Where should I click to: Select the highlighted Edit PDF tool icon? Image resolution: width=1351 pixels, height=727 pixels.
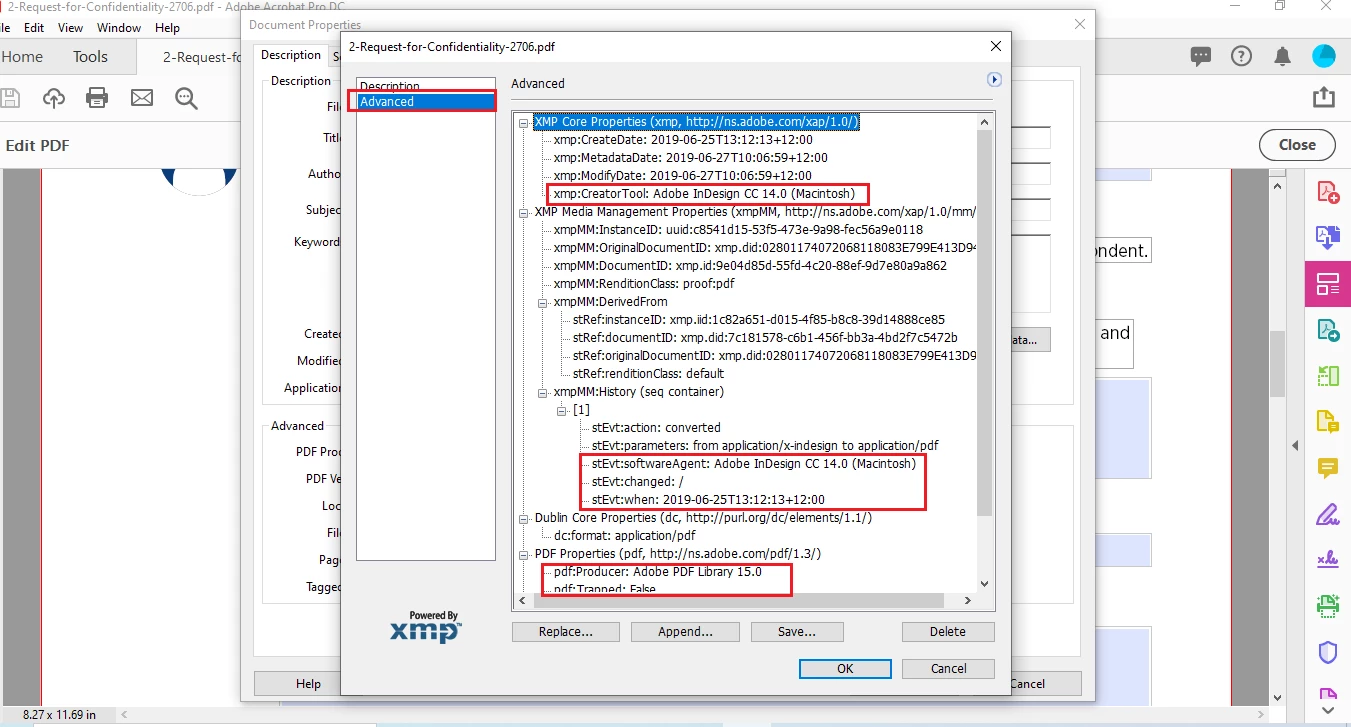click(1327, 284)
